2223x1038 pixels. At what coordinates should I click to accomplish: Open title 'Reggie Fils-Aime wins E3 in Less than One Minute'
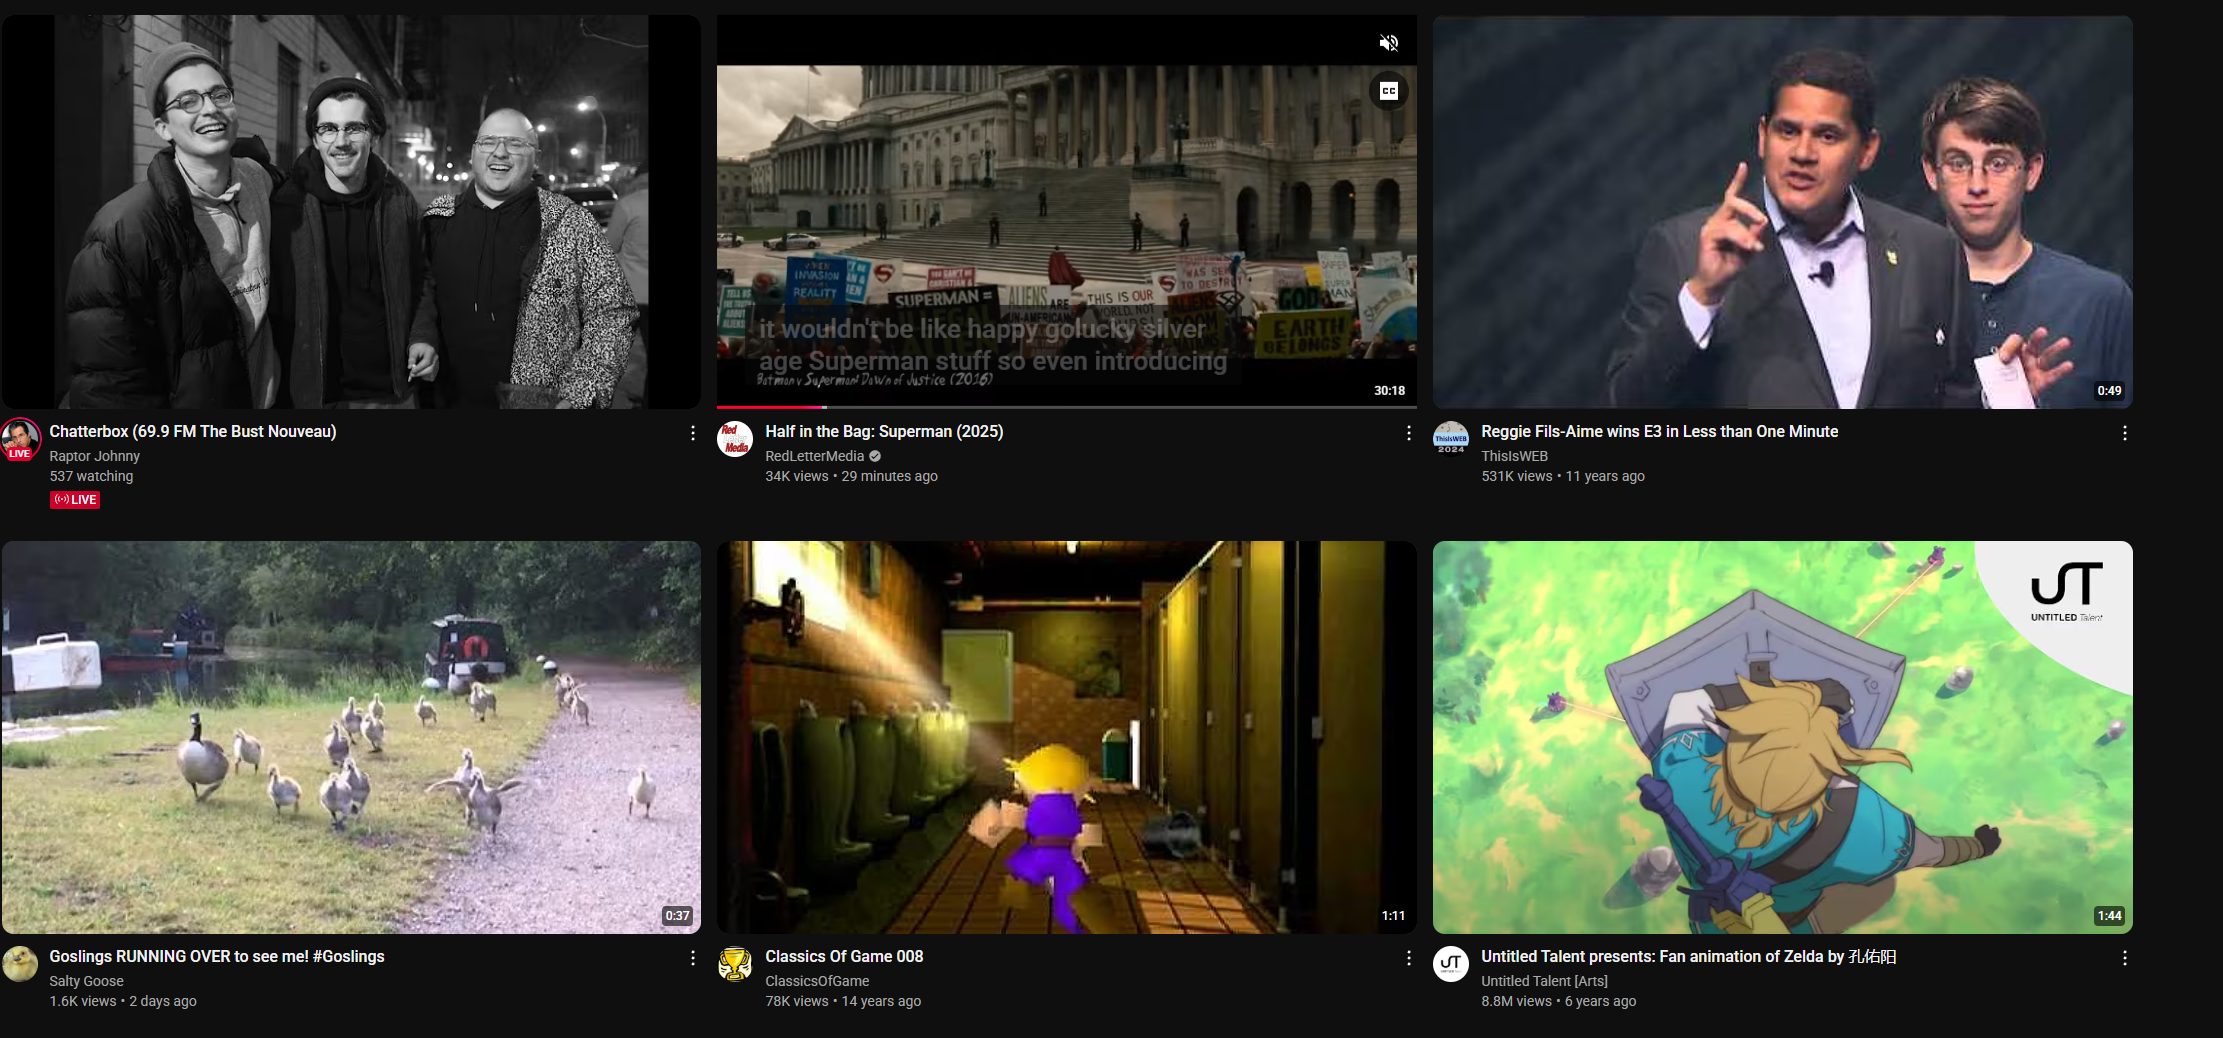[1660, 431]
